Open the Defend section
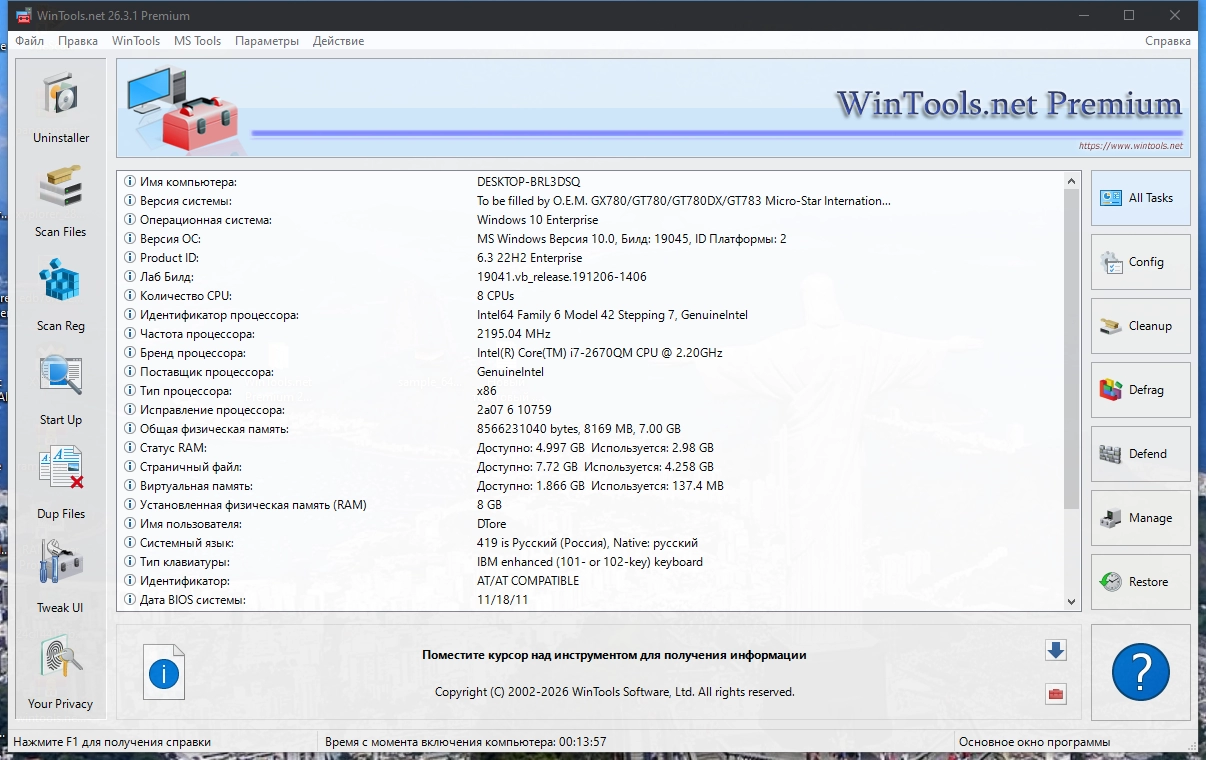 click(x=1141, y=454)
